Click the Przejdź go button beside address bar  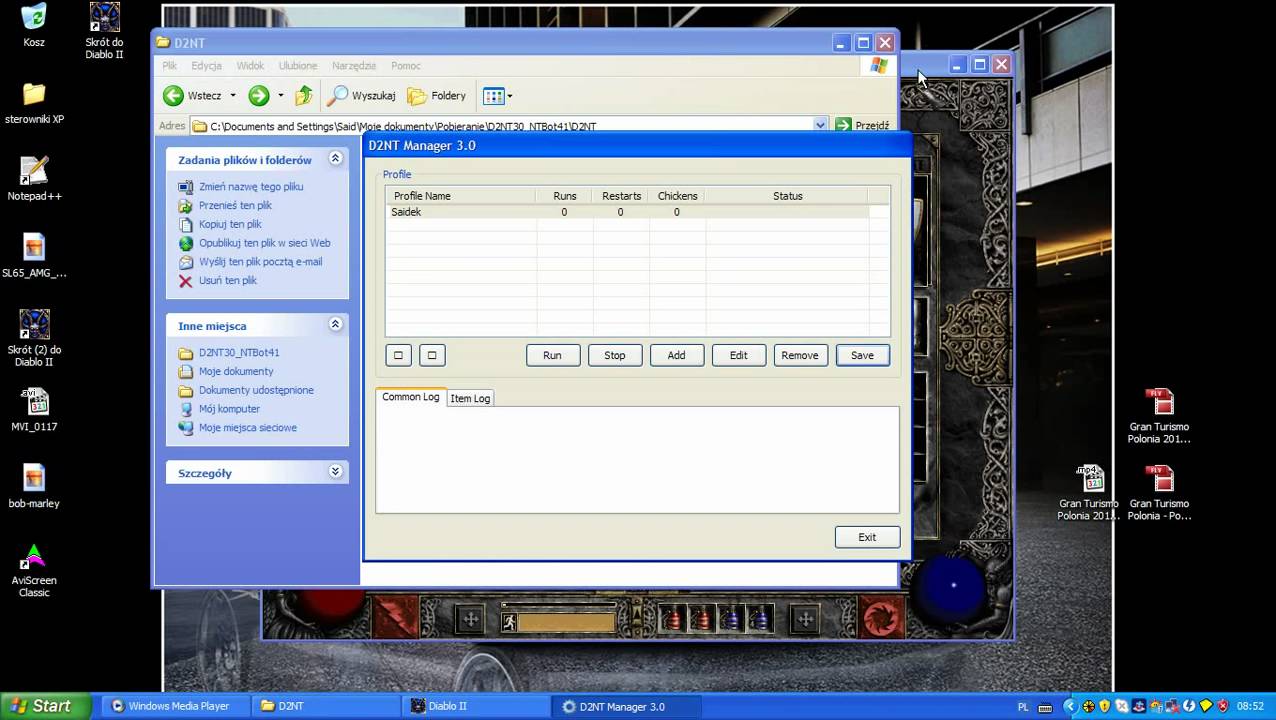(862, 126)
